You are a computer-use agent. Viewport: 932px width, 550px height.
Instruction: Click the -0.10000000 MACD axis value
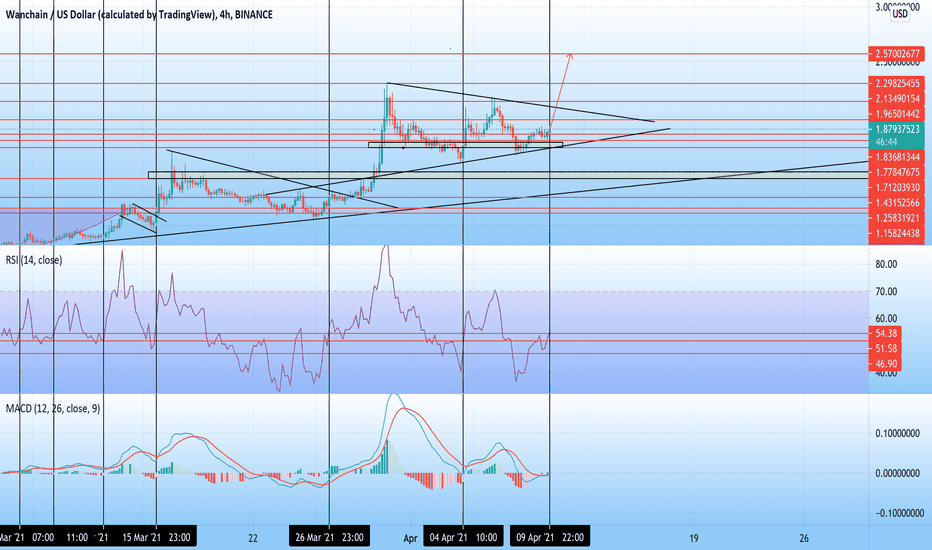point(898,513)
